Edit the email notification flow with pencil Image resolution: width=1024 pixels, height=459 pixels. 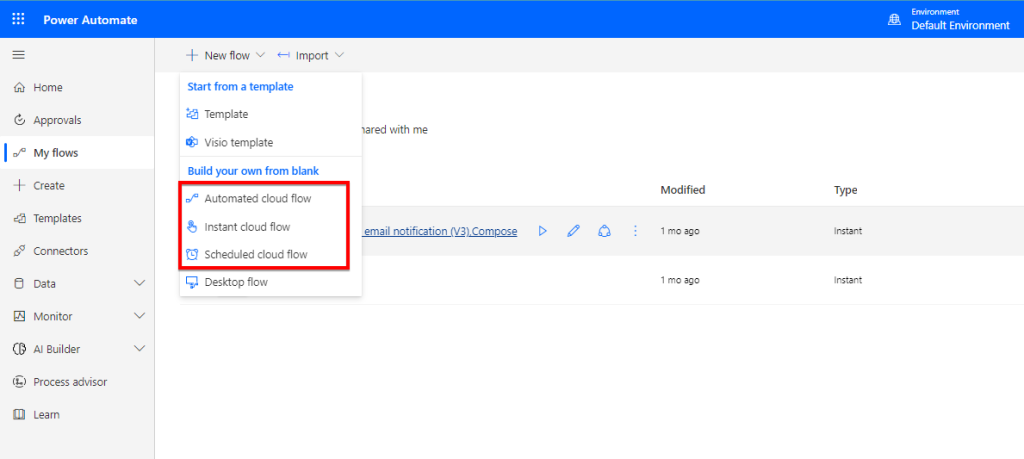coord(573,231)
